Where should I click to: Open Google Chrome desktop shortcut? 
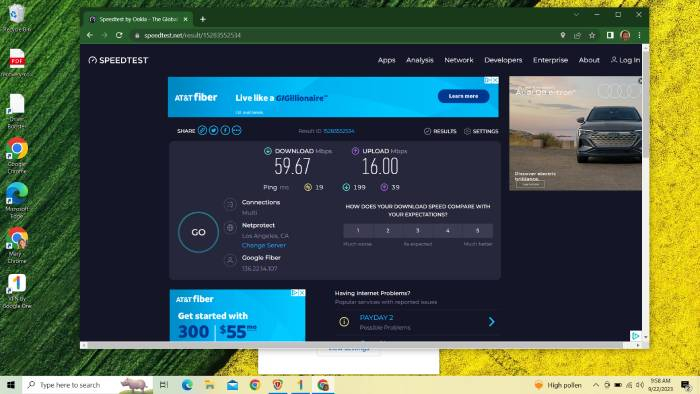click(17, 155)
